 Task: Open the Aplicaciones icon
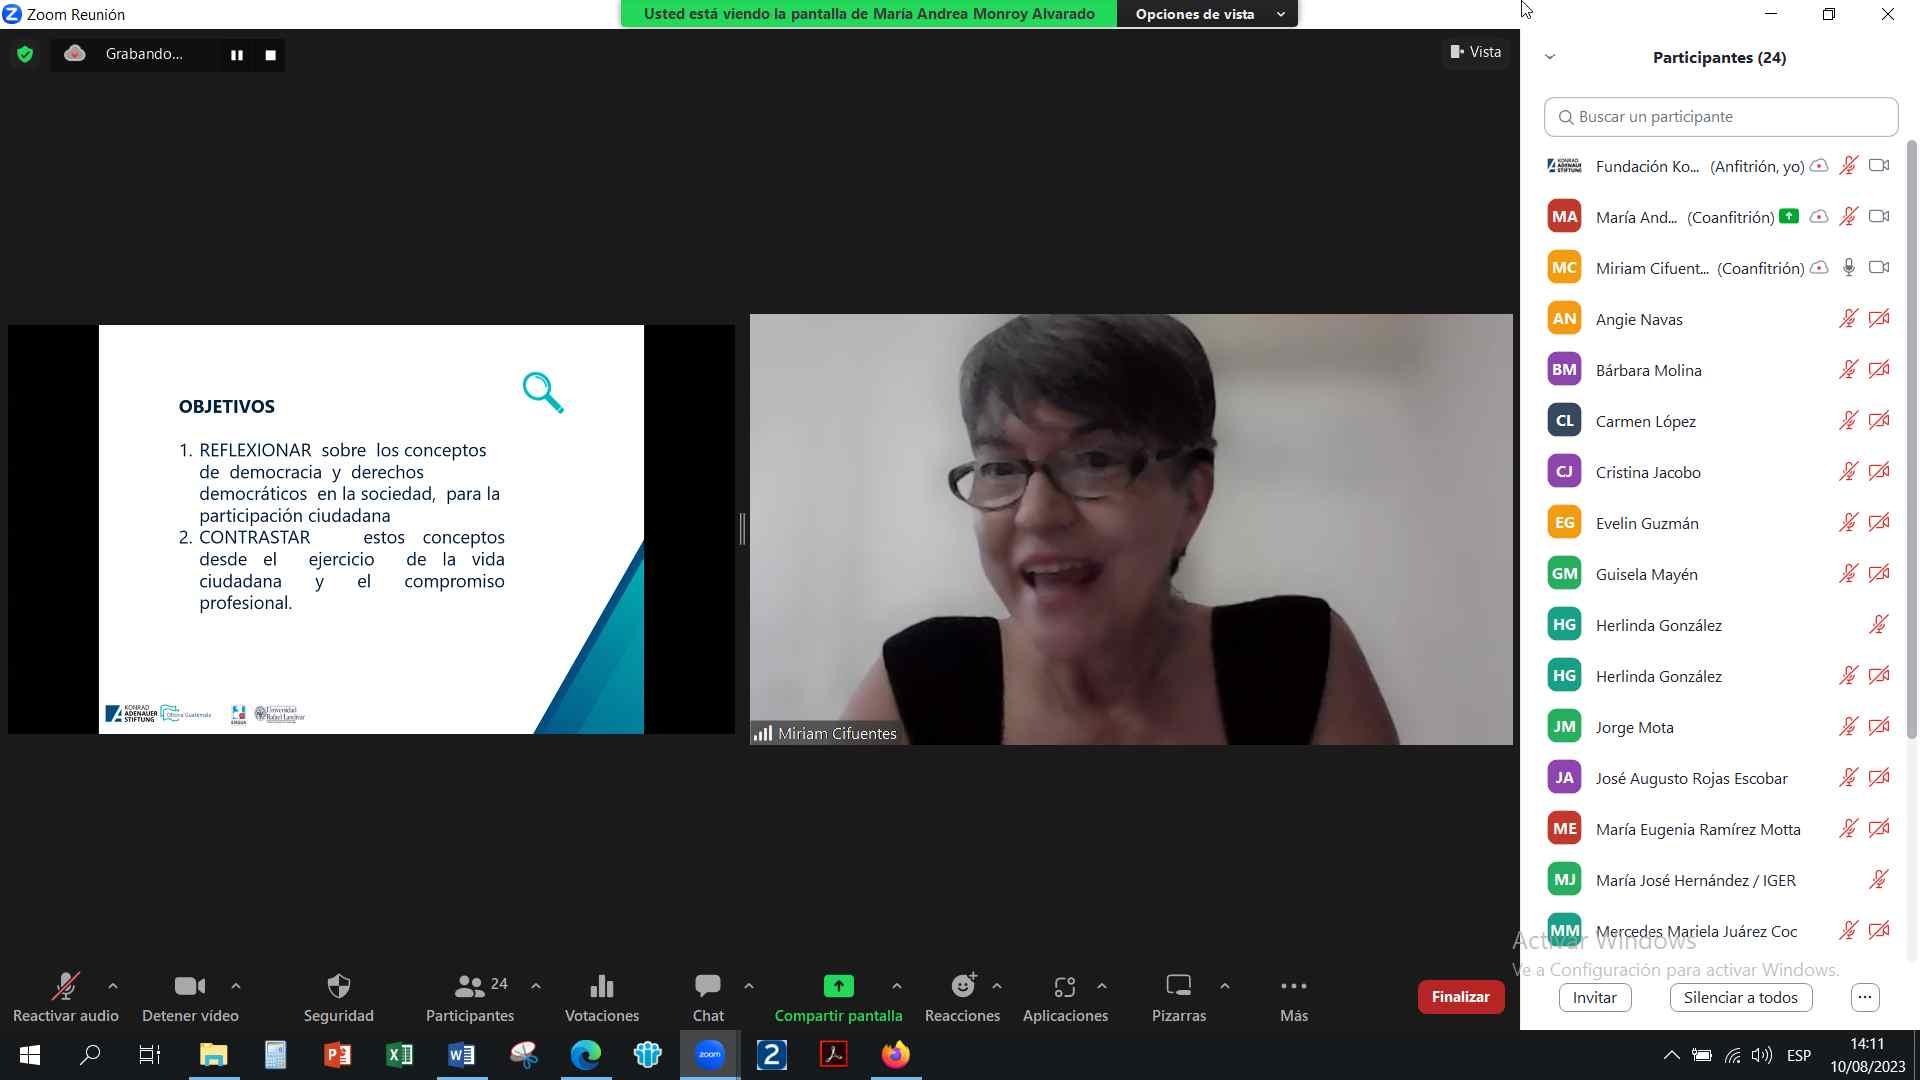click(1064, 987)
